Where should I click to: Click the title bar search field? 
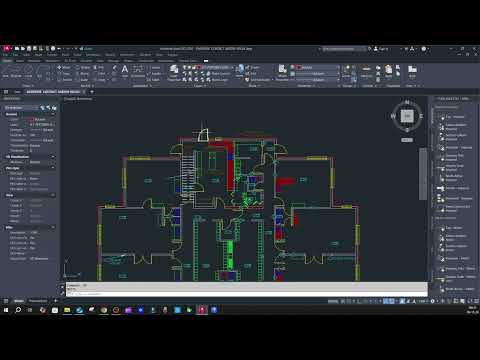tap(344, 49)
